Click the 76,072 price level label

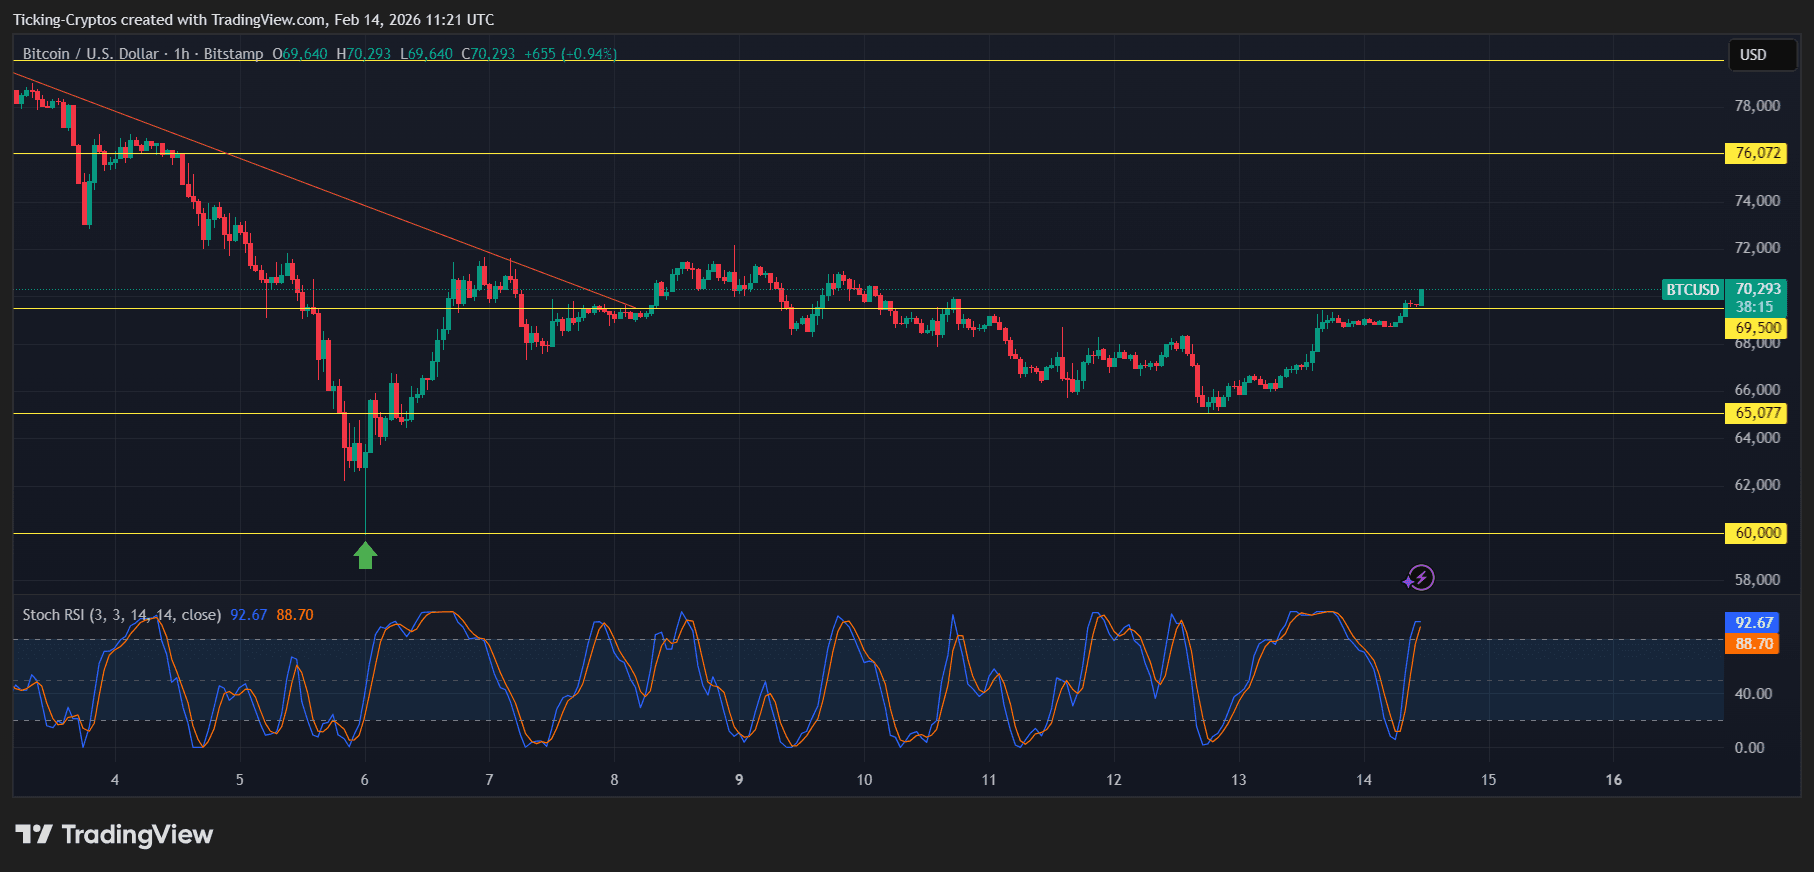(x=1756, y=153)
